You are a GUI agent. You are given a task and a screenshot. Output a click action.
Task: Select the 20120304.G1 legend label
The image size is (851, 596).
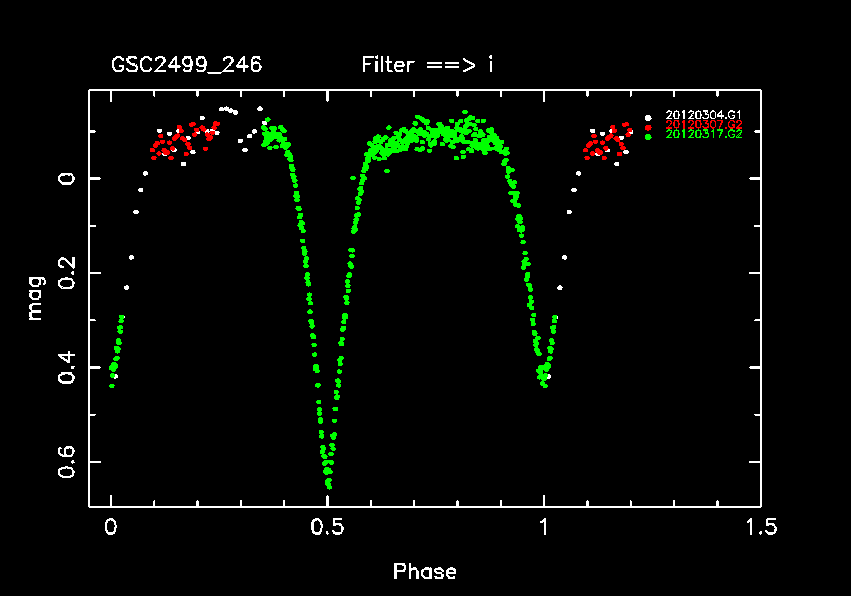pyautogui.click(x=703, y=116)
